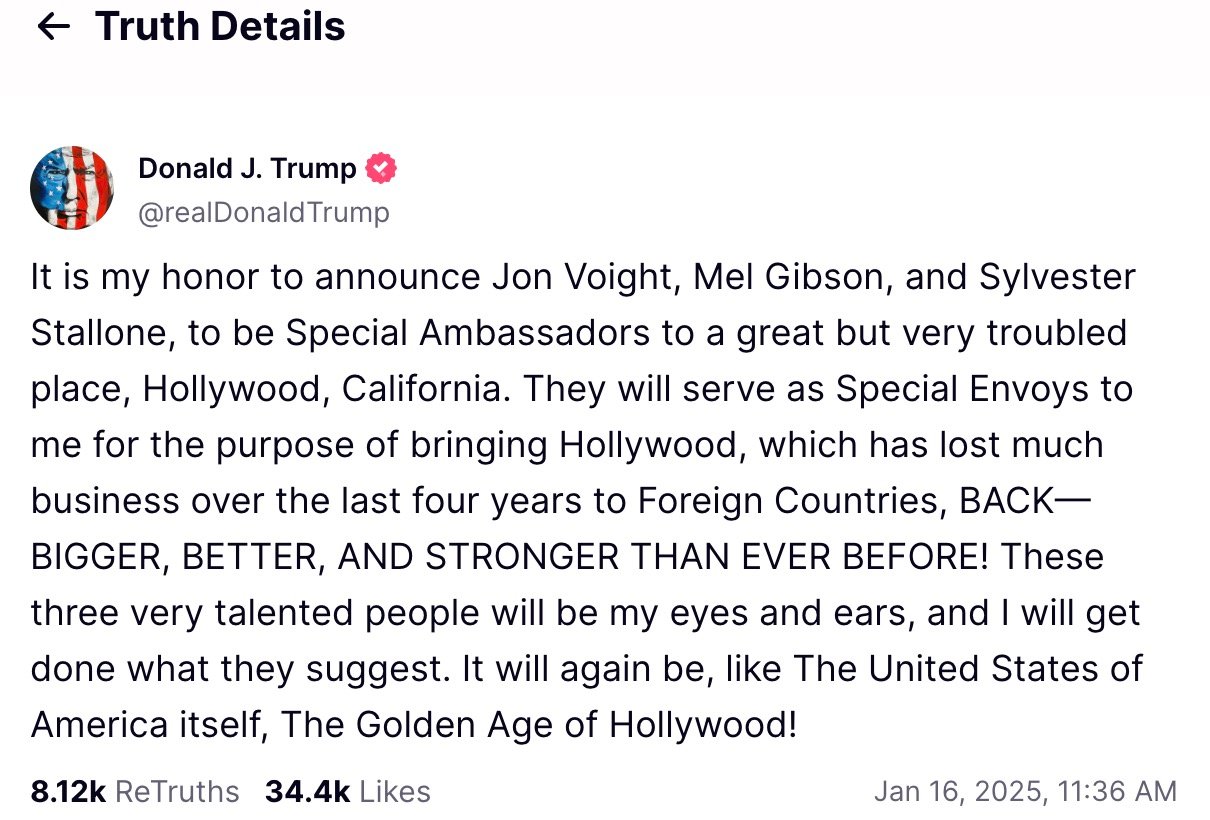View the 8.12k ReTruths list

[x=135, y=792]
